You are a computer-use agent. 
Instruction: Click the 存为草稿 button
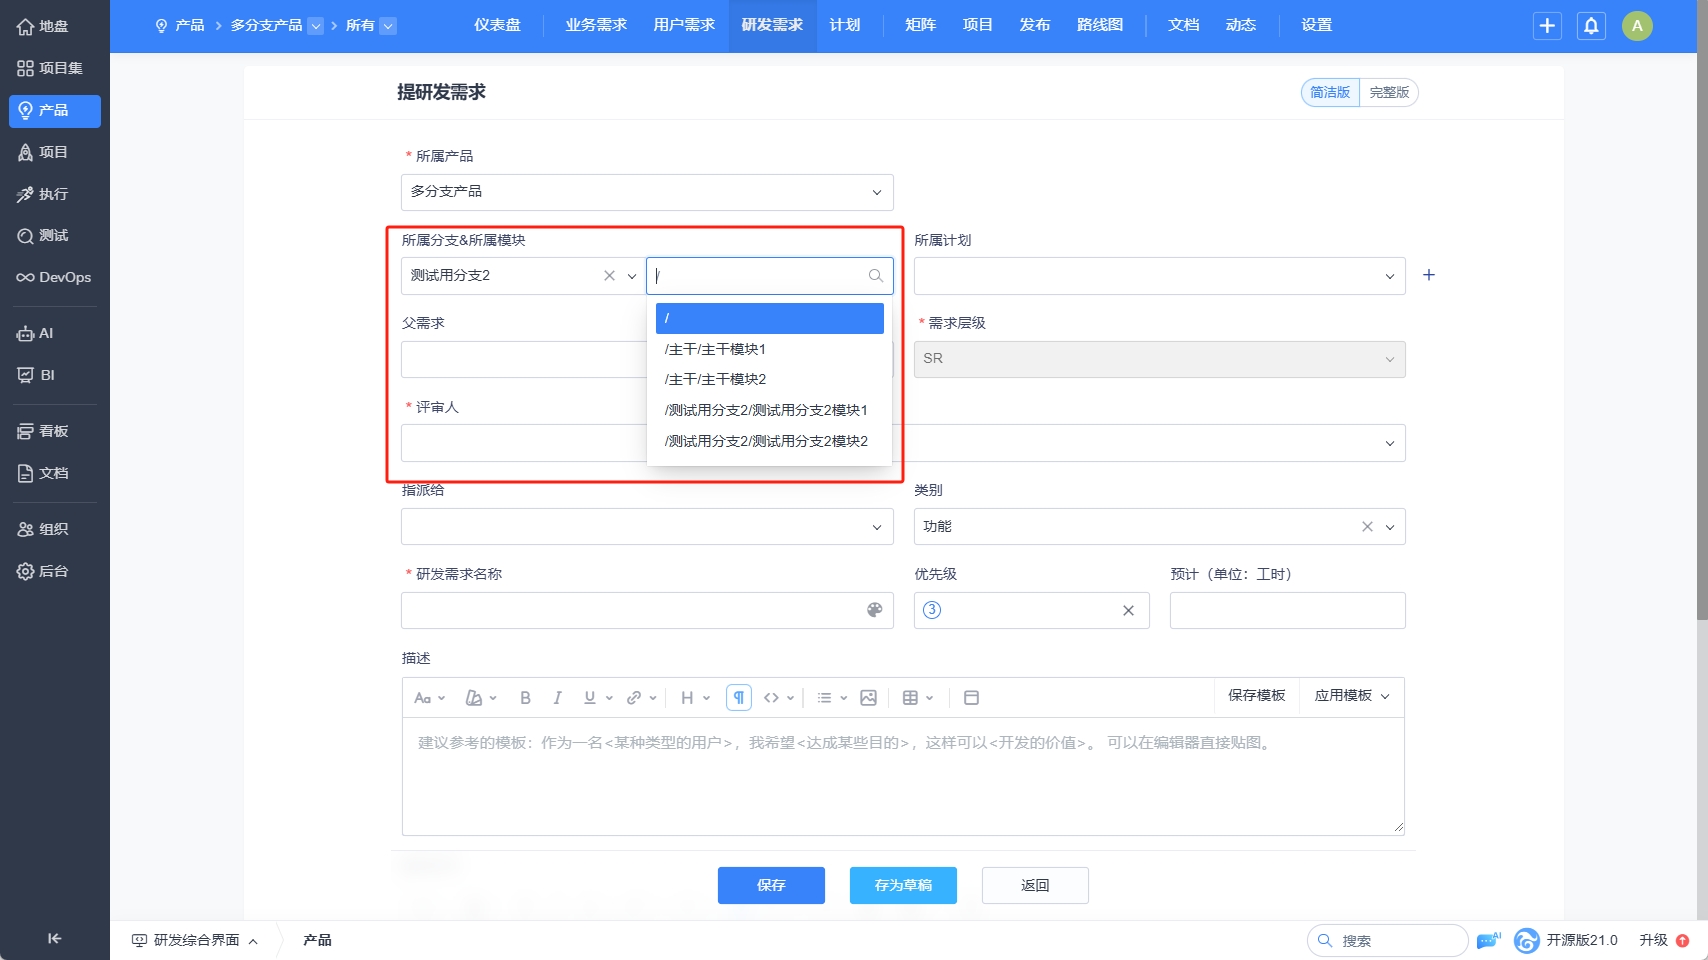pyautogui.click(x=903, y=885)
